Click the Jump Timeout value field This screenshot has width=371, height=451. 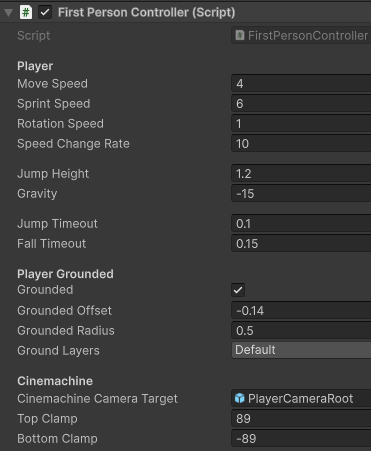[x=301, y=223]
